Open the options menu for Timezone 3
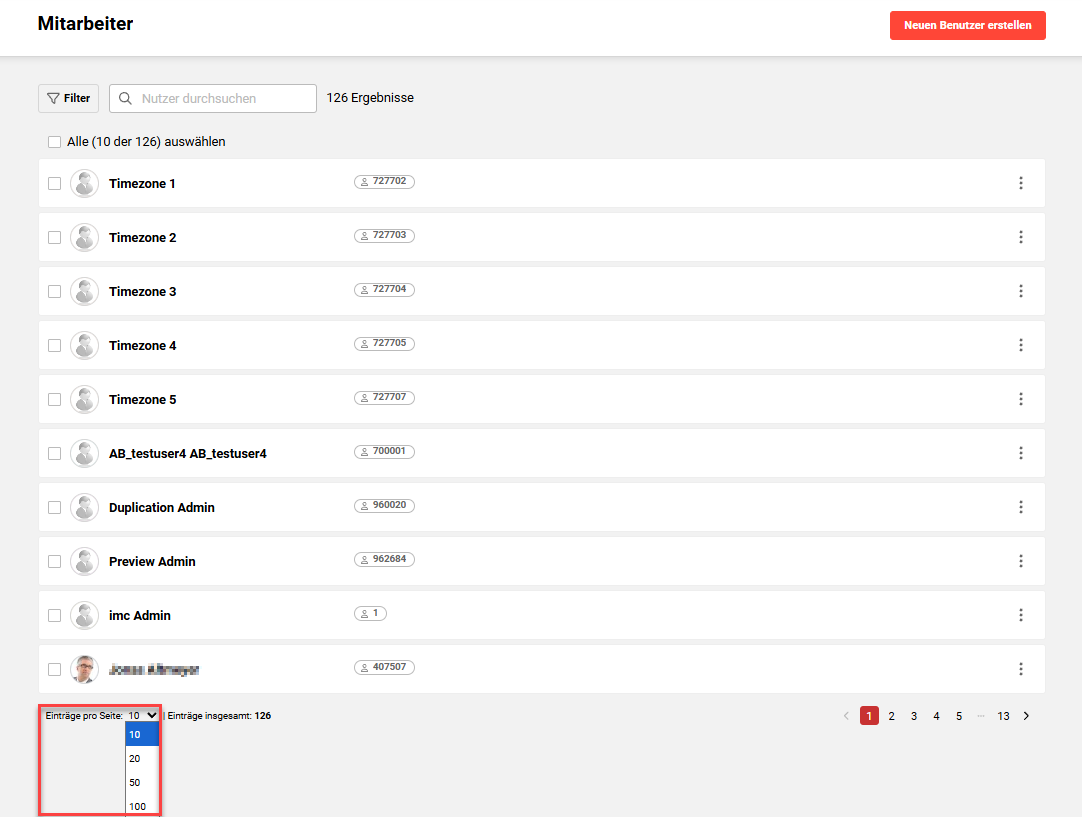Viewport: 1082px width, 817px height. click(x=1021, y=291)
